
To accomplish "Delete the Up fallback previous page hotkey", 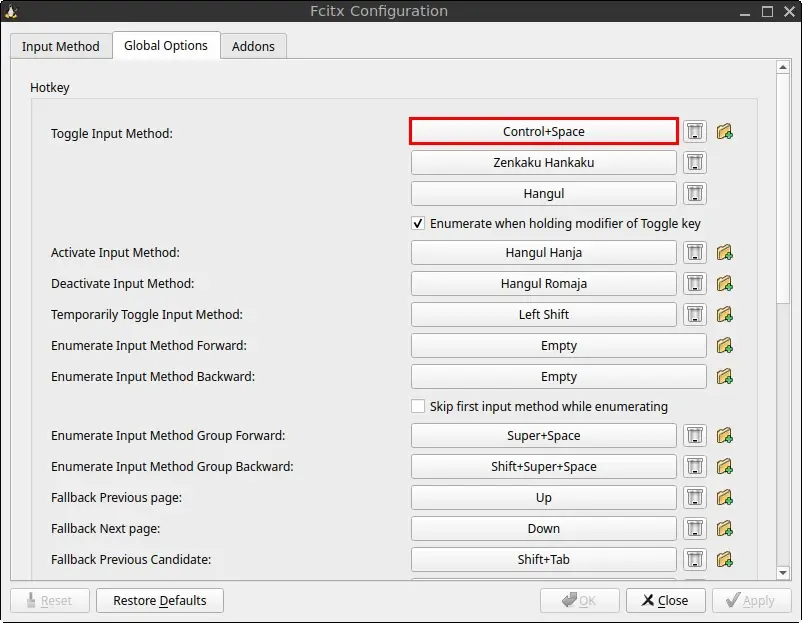I will (695, 497).
